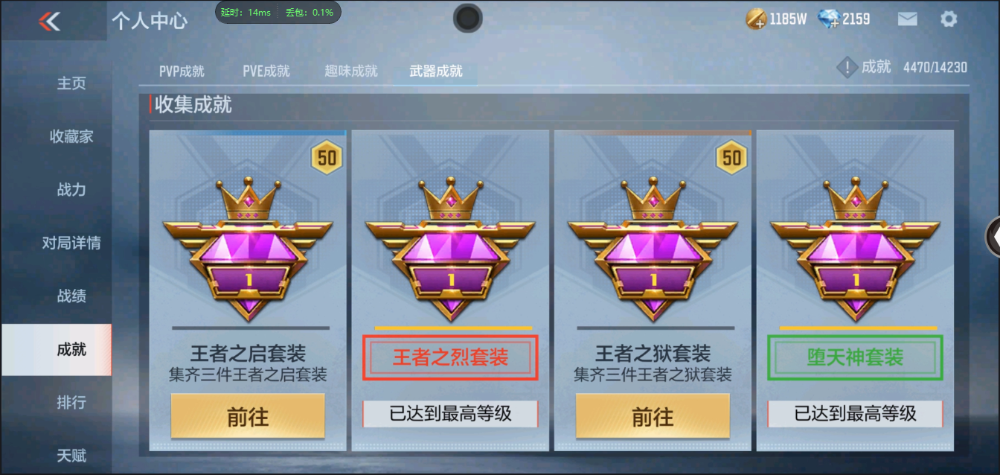Click the diamond currency add icon

click(828, 20)
